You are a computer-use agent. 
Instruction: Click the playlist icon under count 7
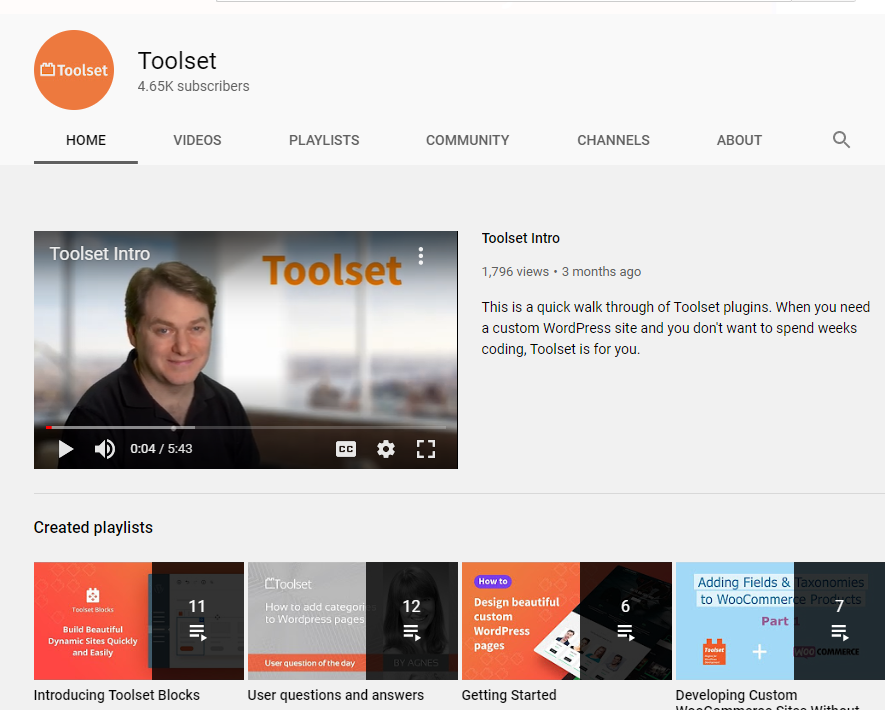click(840, 632)
